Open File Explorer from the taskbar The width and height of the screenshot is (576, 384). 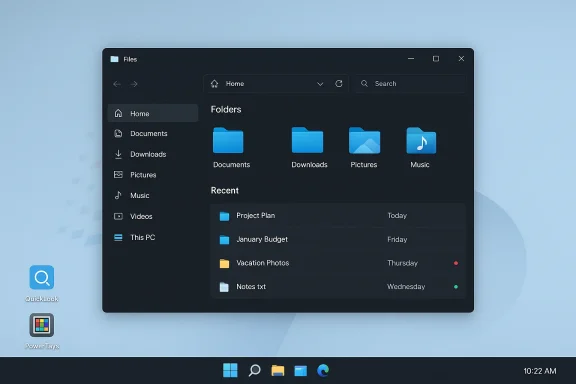(x=278, y=370)
